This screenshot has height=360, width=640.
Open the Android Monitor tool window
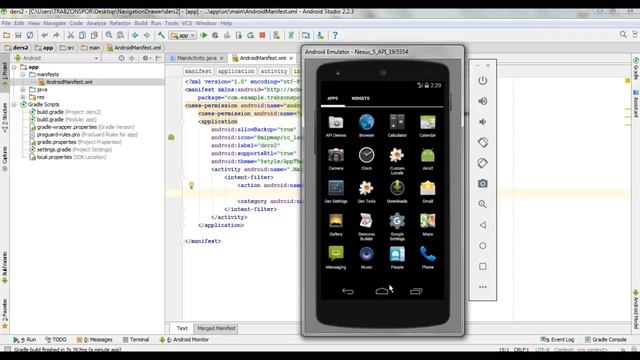[x=184, y=340]
